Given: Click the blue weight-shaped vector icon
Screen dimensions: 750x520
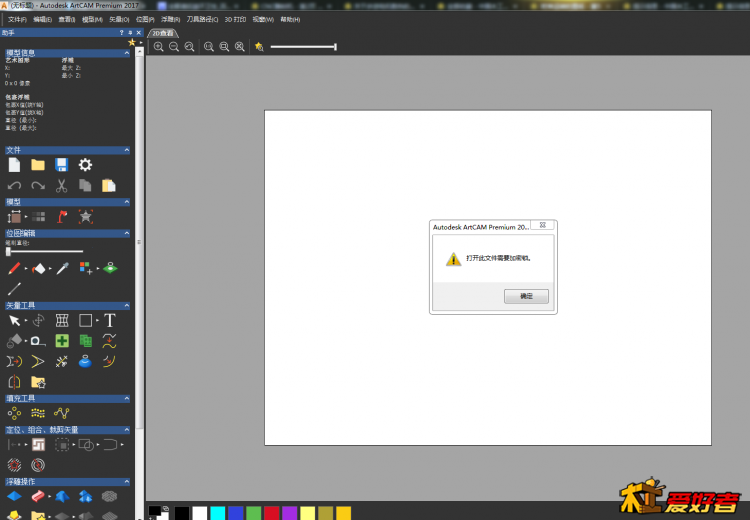Looking at the screenshot, I should 85,361.
